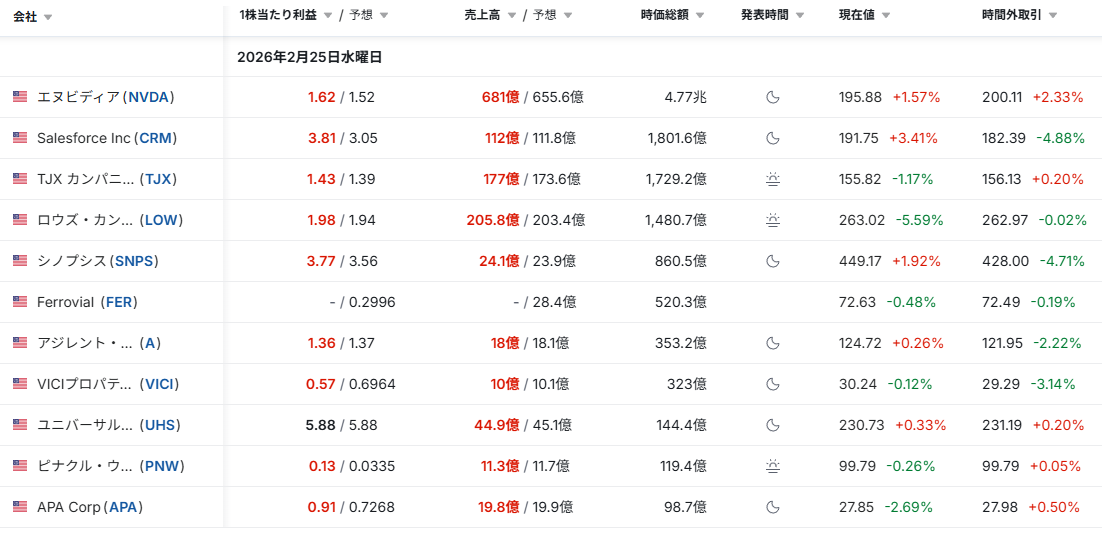
Task: Click the US flag beside Ferrovial
Action: tap(20, 302)
